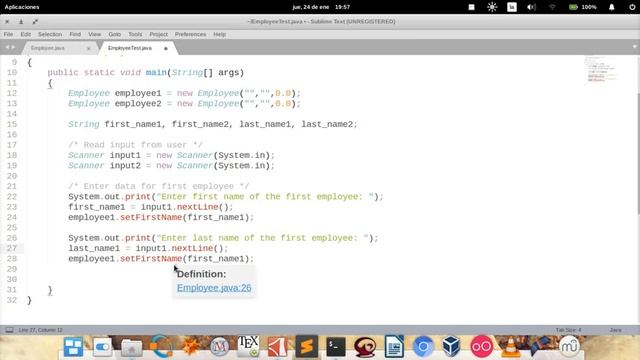Close the Employee.java tab
The image size is (640, 360).
point(89,49)
